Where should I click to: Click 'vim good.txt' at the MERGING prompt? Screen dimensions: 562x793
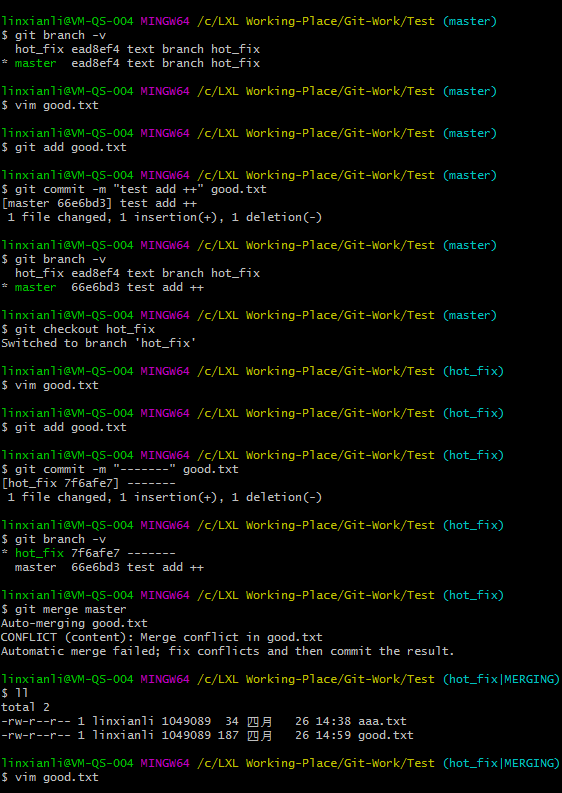(57, 777)
